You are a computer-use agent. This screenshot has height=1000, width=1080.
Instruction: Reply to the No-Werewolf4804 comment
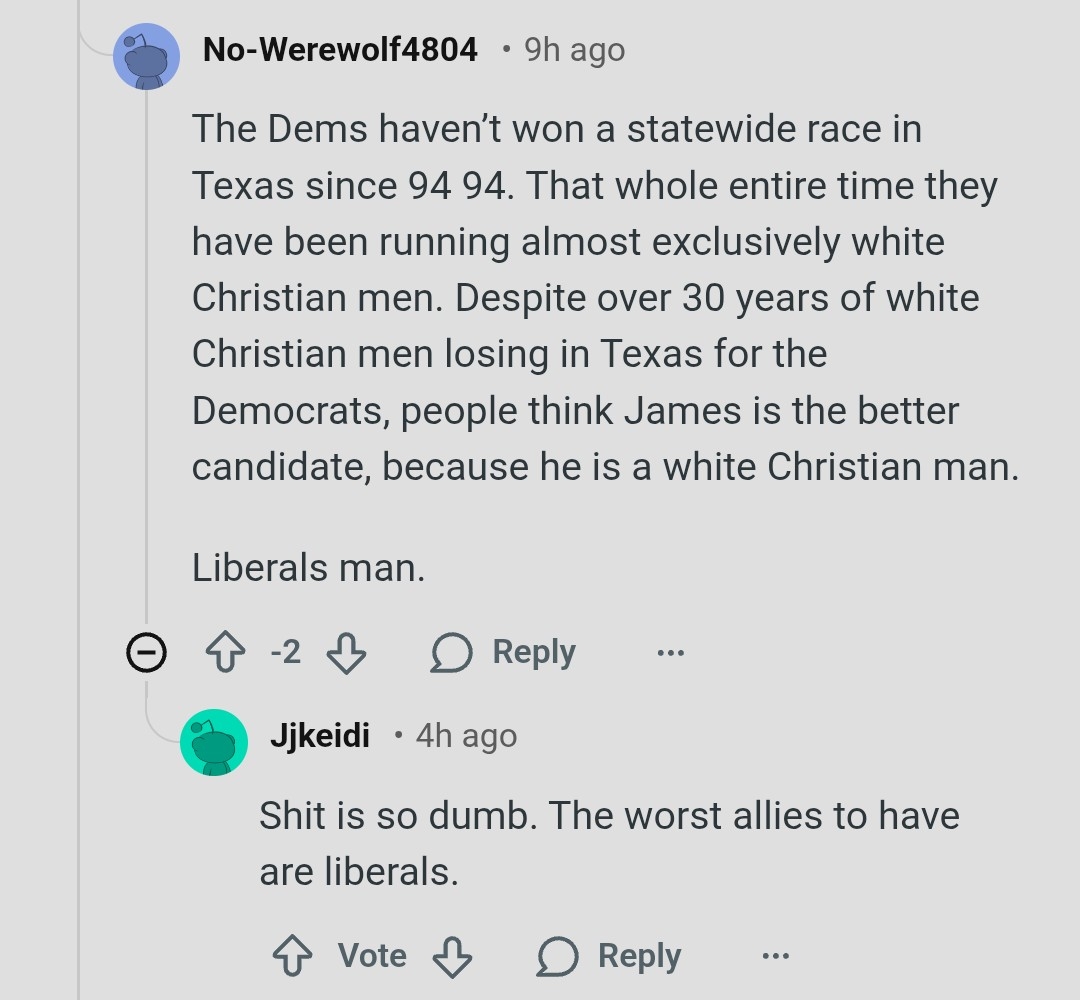tap(504, 653)
